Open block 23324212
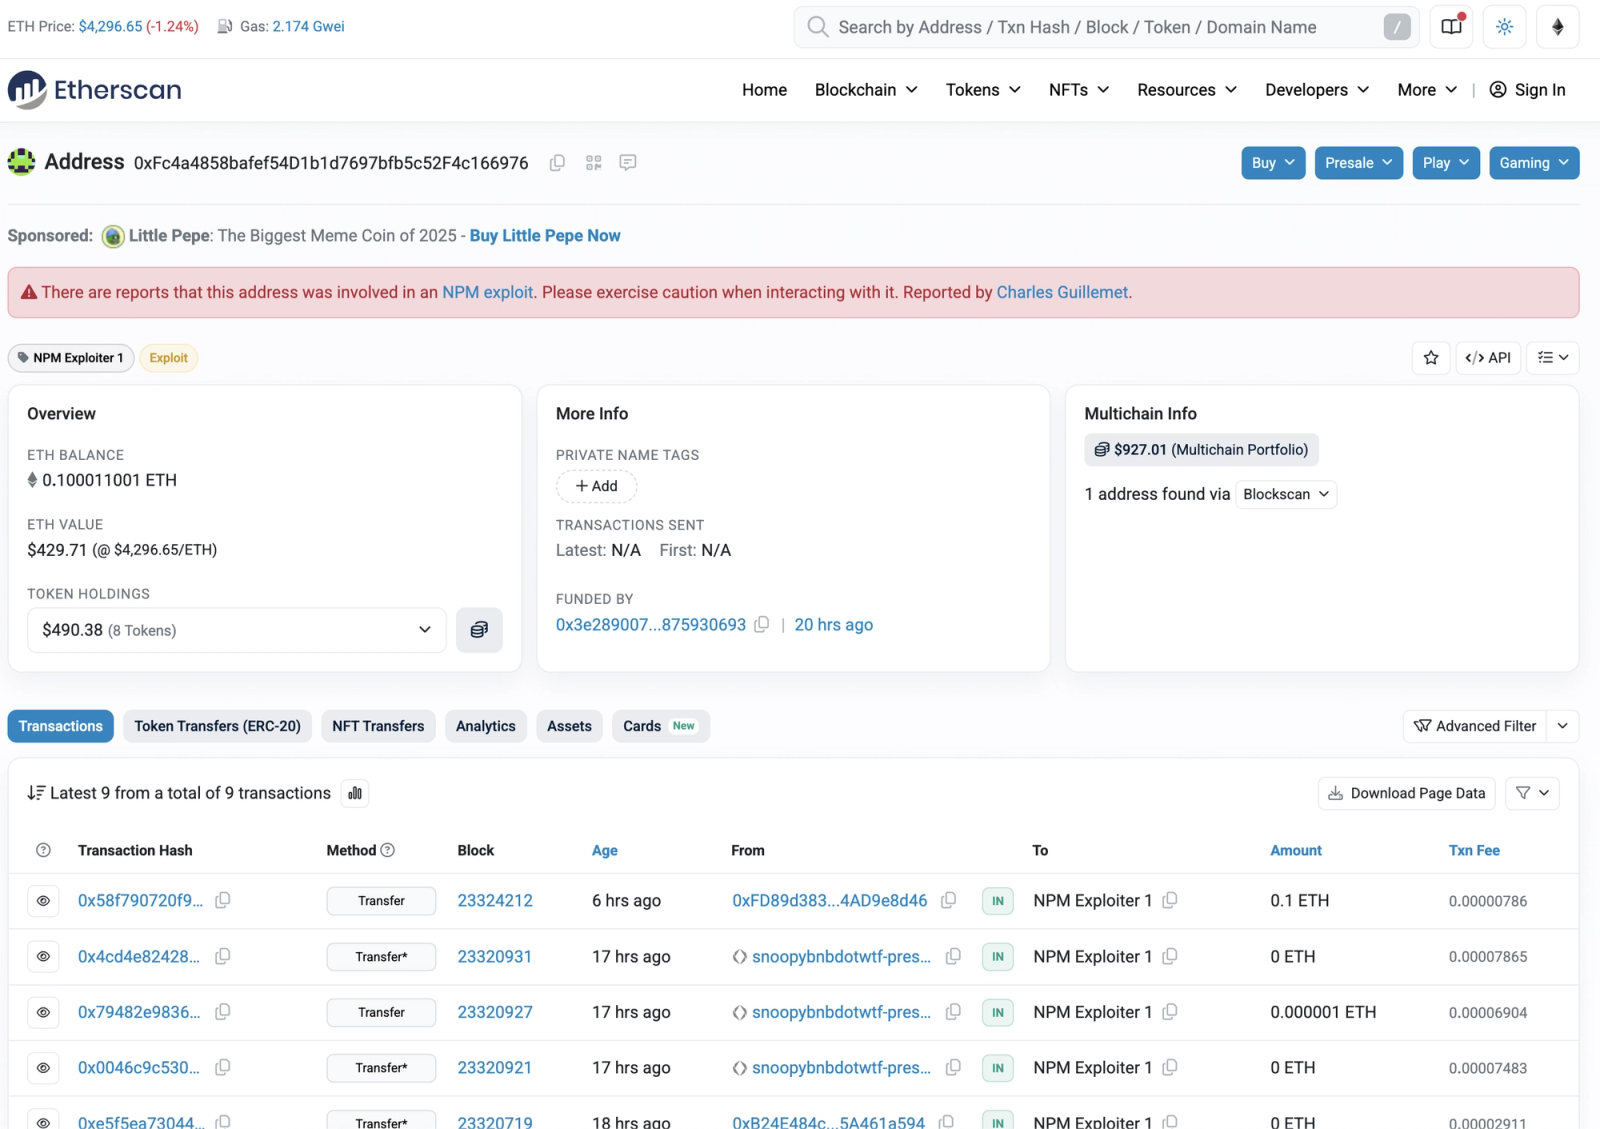 click(x=495, y=900)
